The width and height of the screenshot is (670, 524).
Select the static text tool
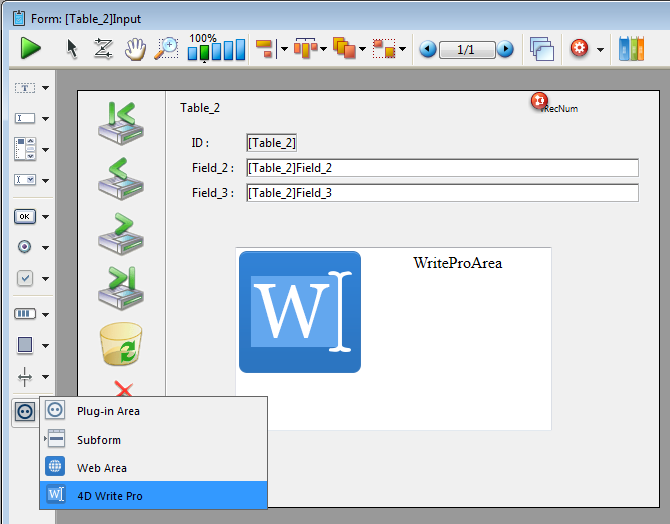pyautogui.click(x=25, y=88)
